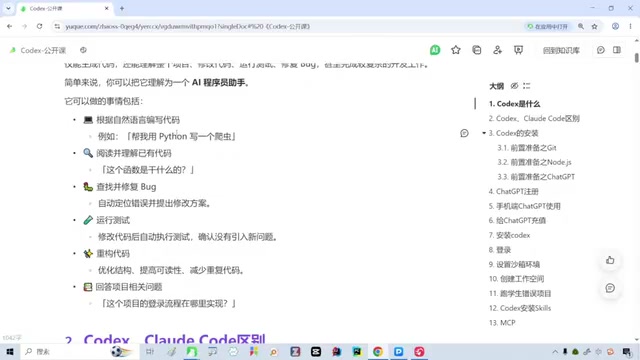Screen dimensions: 640x360
Task: Open the Windows Start menu
Action: point(10,351)
